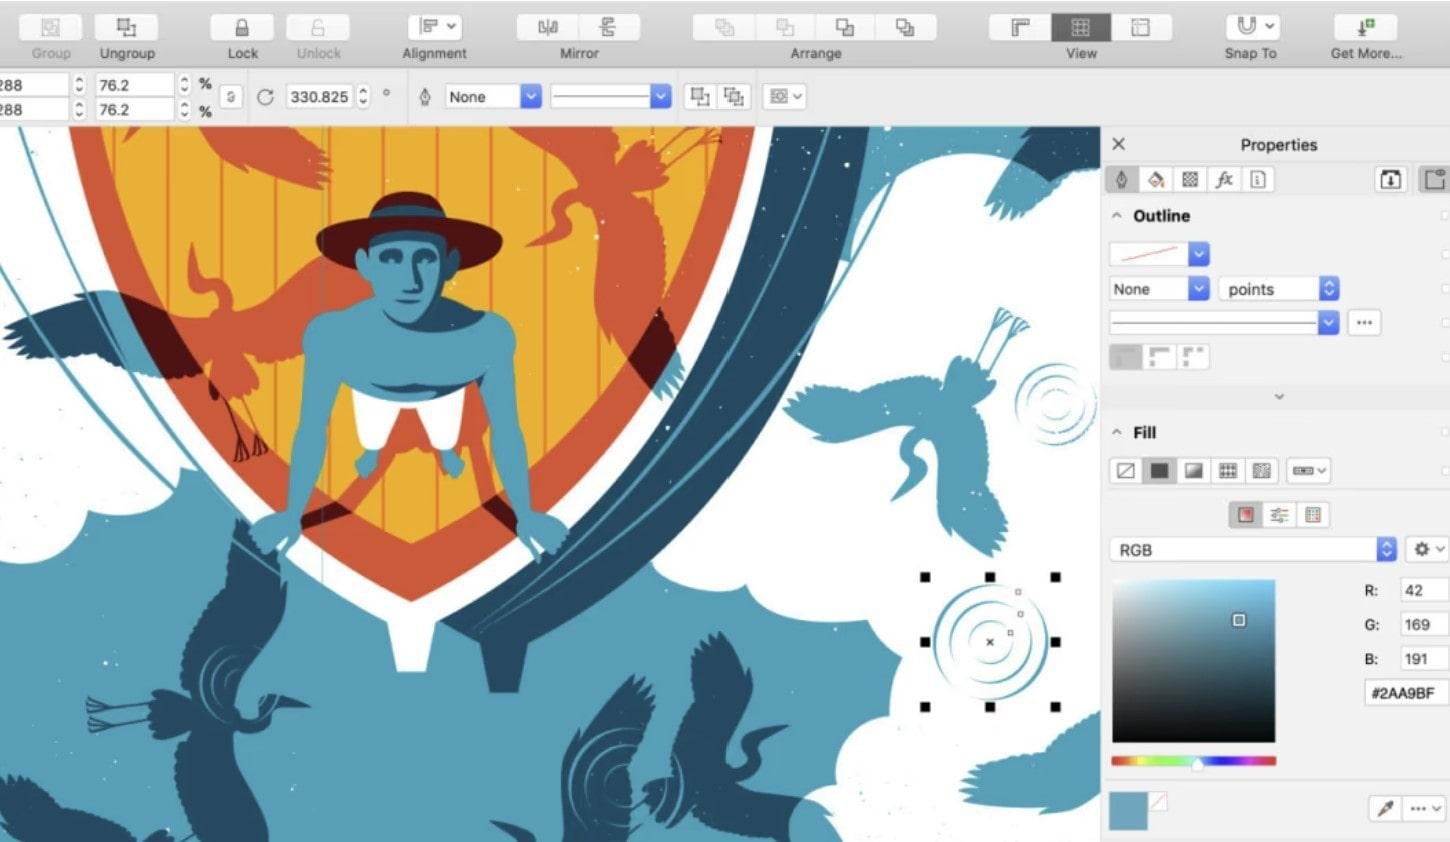The image size is (1450, 842).
Task: Open property bar line style dropdown
Action: pyautogui.click(x=660, y=97)
